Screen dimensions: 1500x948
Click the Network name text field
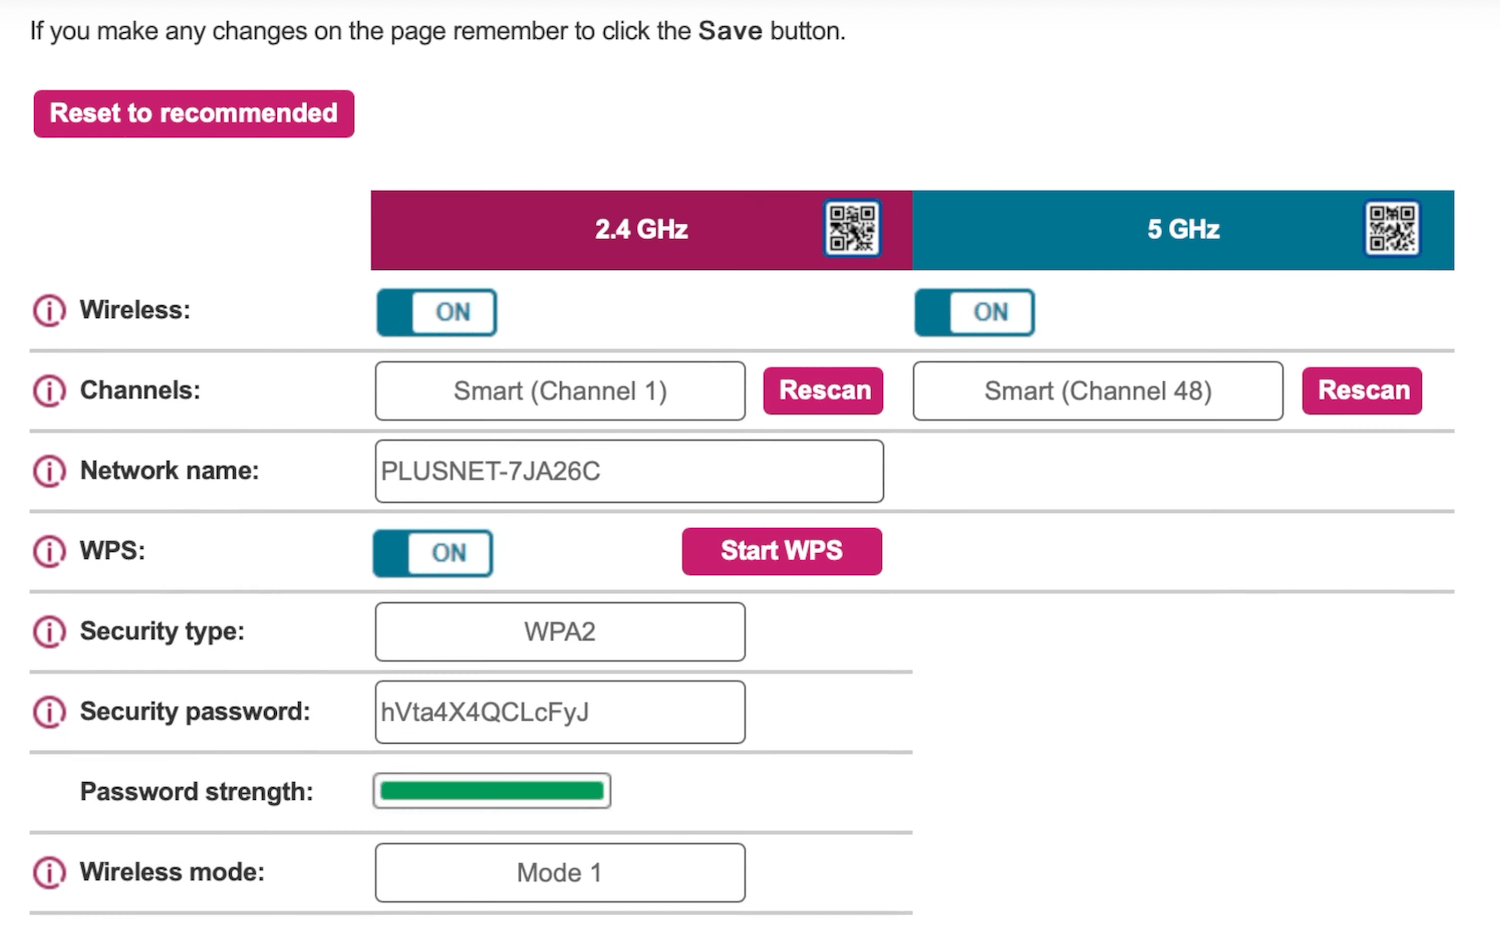pyautogui.click(x=629, y=471)
